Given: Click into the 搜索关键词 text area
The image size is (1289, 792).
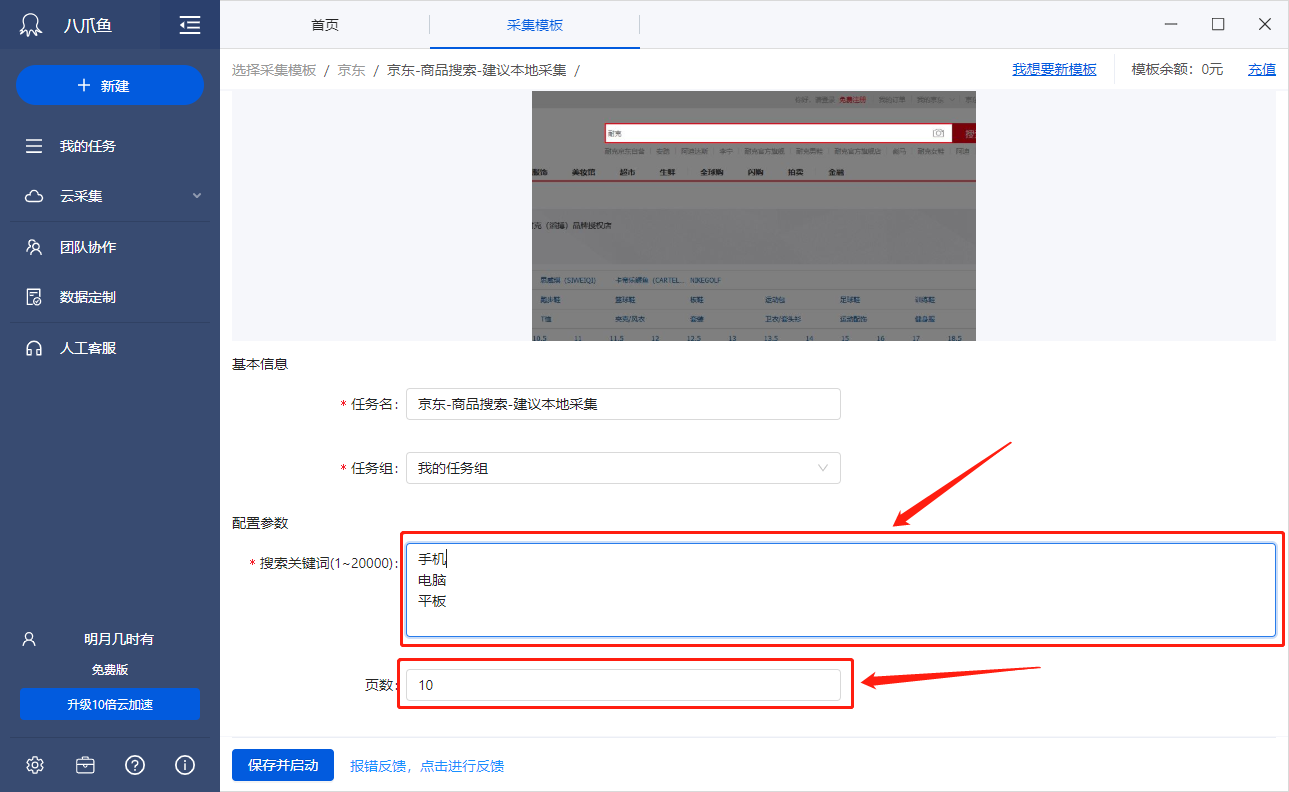Looking at the screenshot, I should point(841,590).
